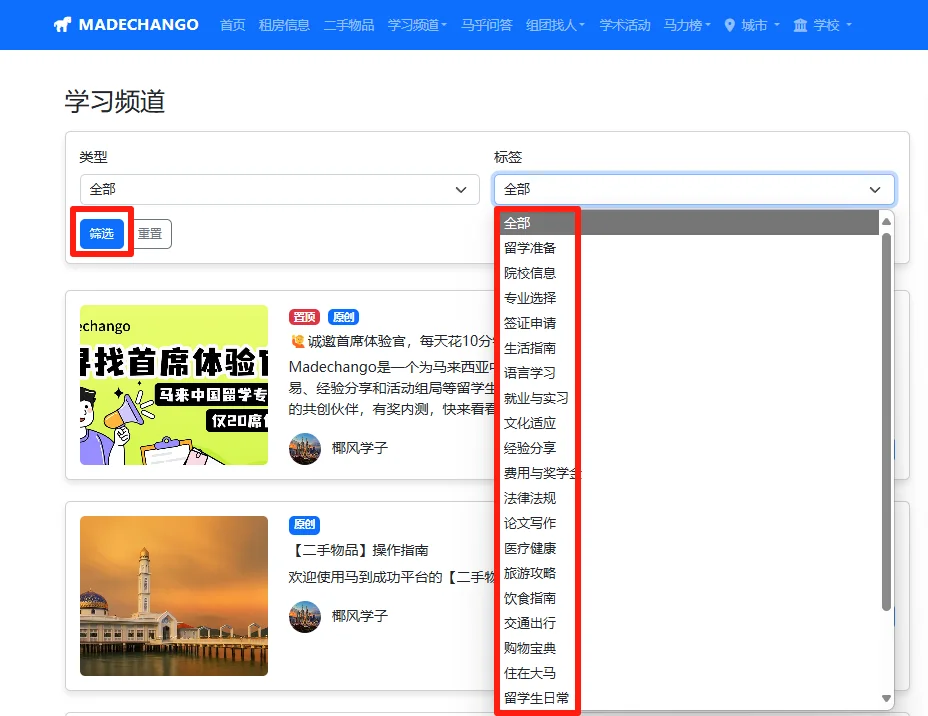Screen dimensions: 928x716
Task: Expand the 马力榜 navigation dropdown
Action: [x=687, y=25]
